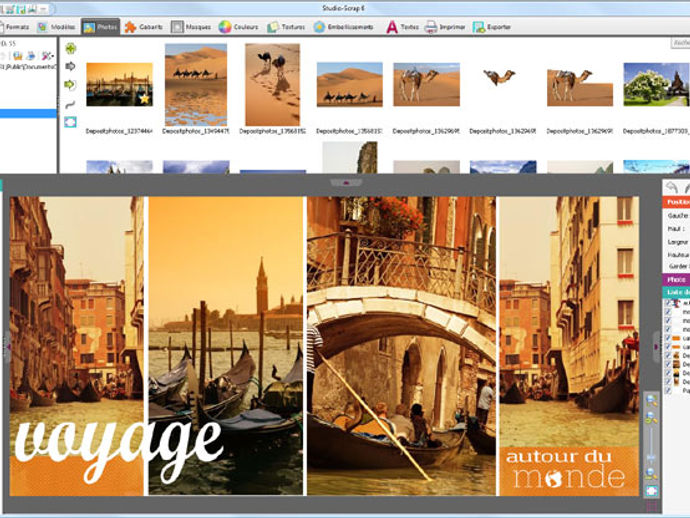Expand the Position section header
The width and height of the screenshot is (690, 518).
(x=676, y=202)
